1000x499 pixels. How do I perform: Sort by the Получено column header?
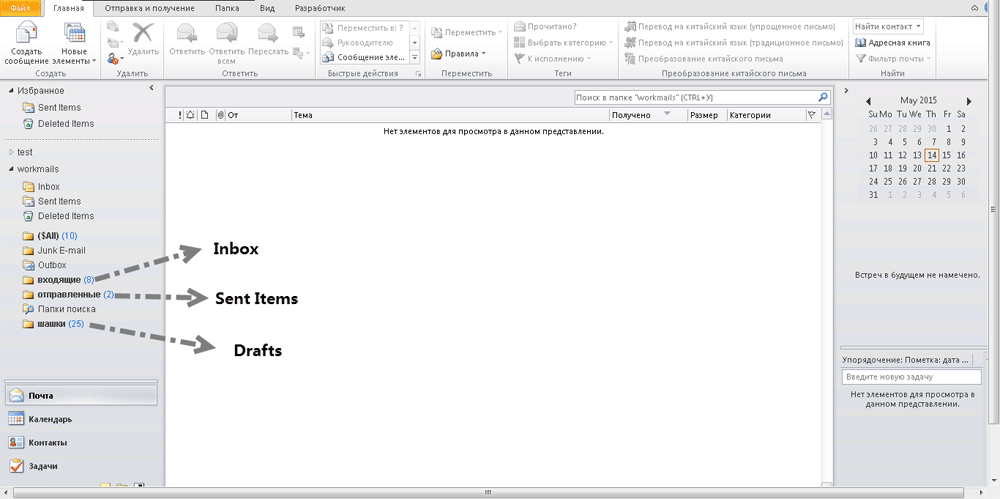click(x=648, y=115)
